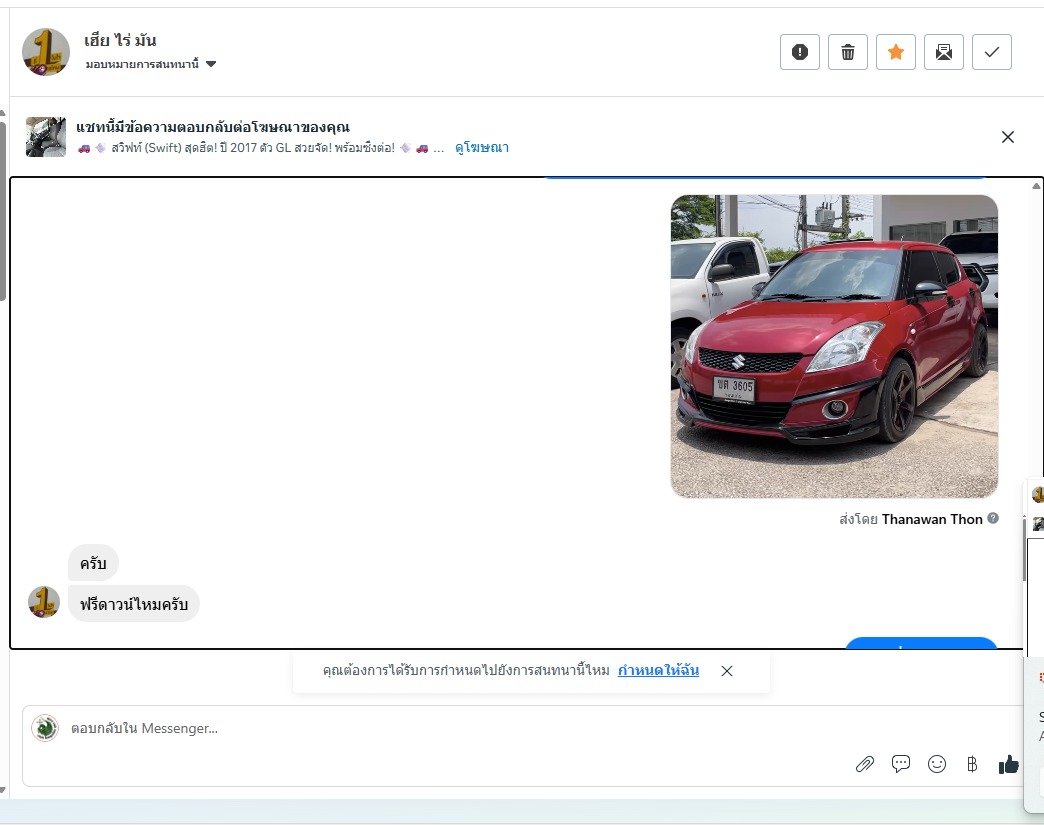Click the ad banner title แชทนี้มีข้อความตอบกลับต่อโฆษณาของคุณ
This screenshot has height=825, width=1044.
pyautogui.click(x=212, y=127)
